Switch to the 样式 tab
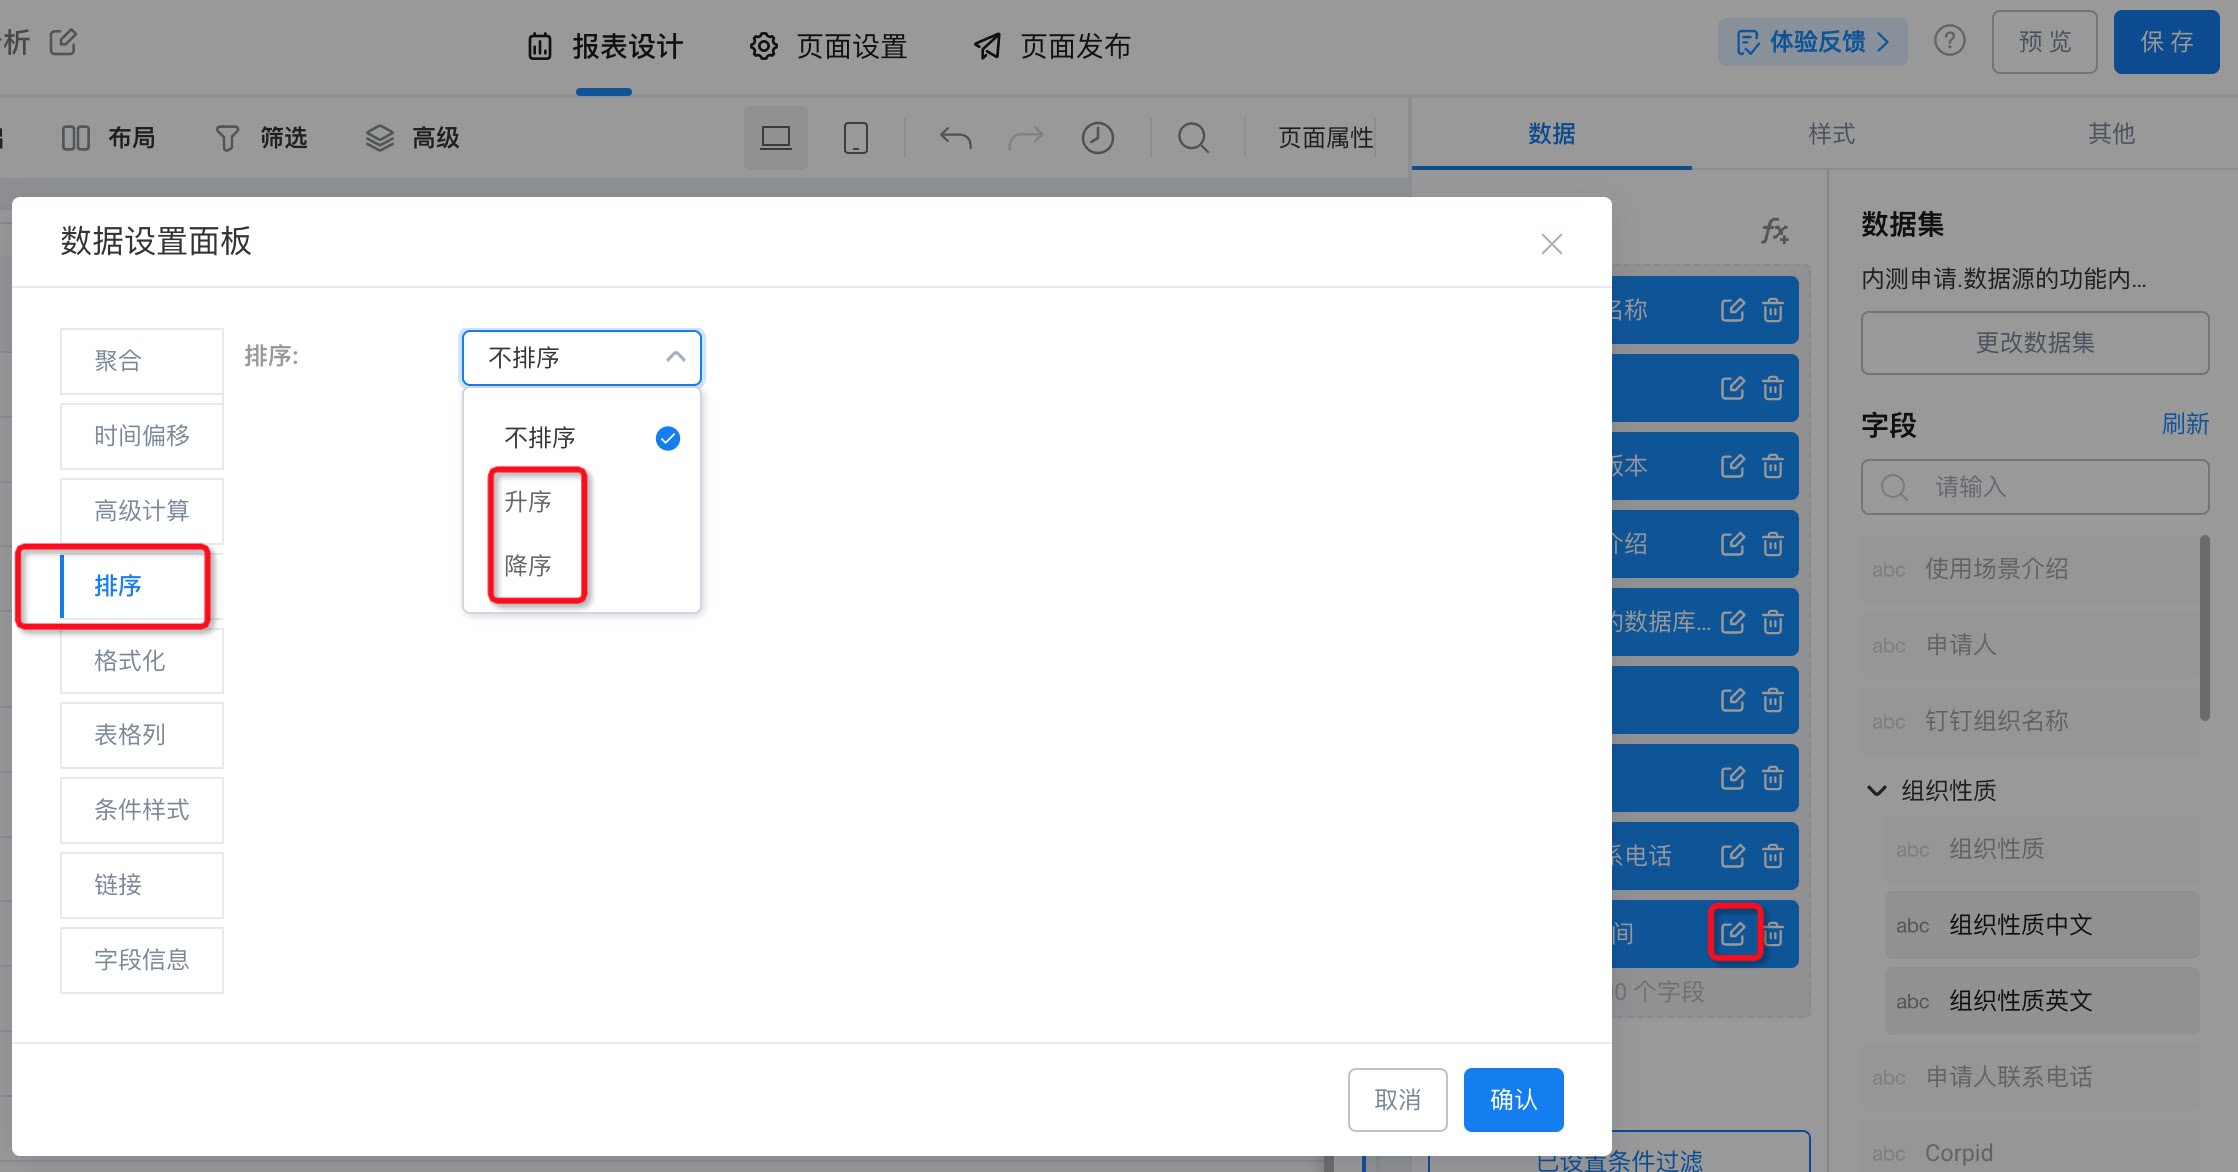This screenshot has width=2238, height=1172. [1832, 134]
